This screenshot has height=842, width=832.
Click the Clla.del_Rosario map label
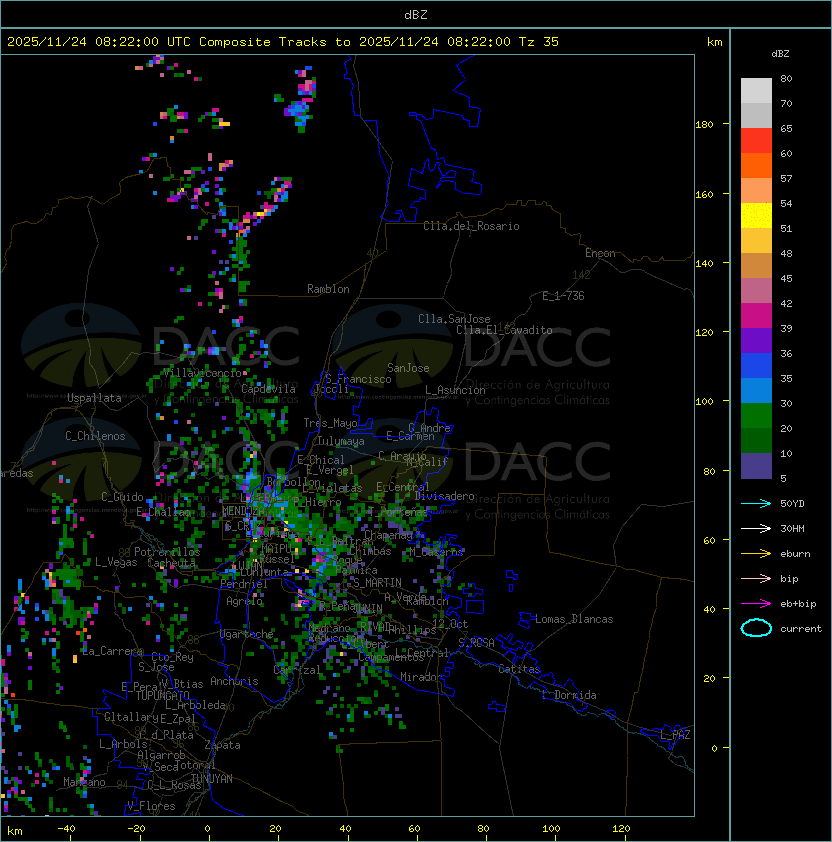(x=471, y=226)
